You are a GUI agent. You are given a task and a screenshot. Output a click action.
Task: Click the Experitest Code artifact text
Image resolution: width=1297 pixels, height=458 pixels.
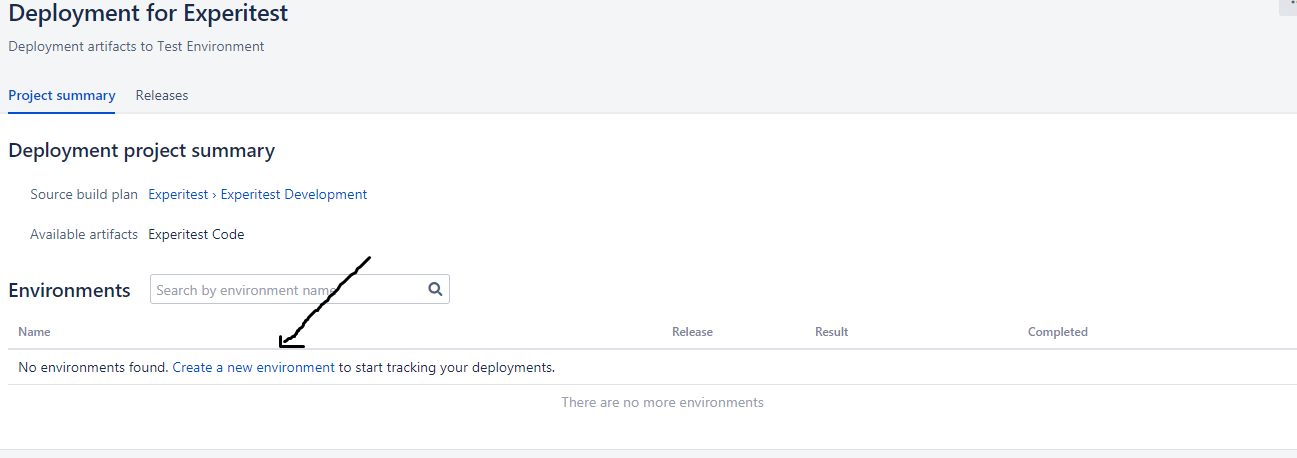point(196,235)
